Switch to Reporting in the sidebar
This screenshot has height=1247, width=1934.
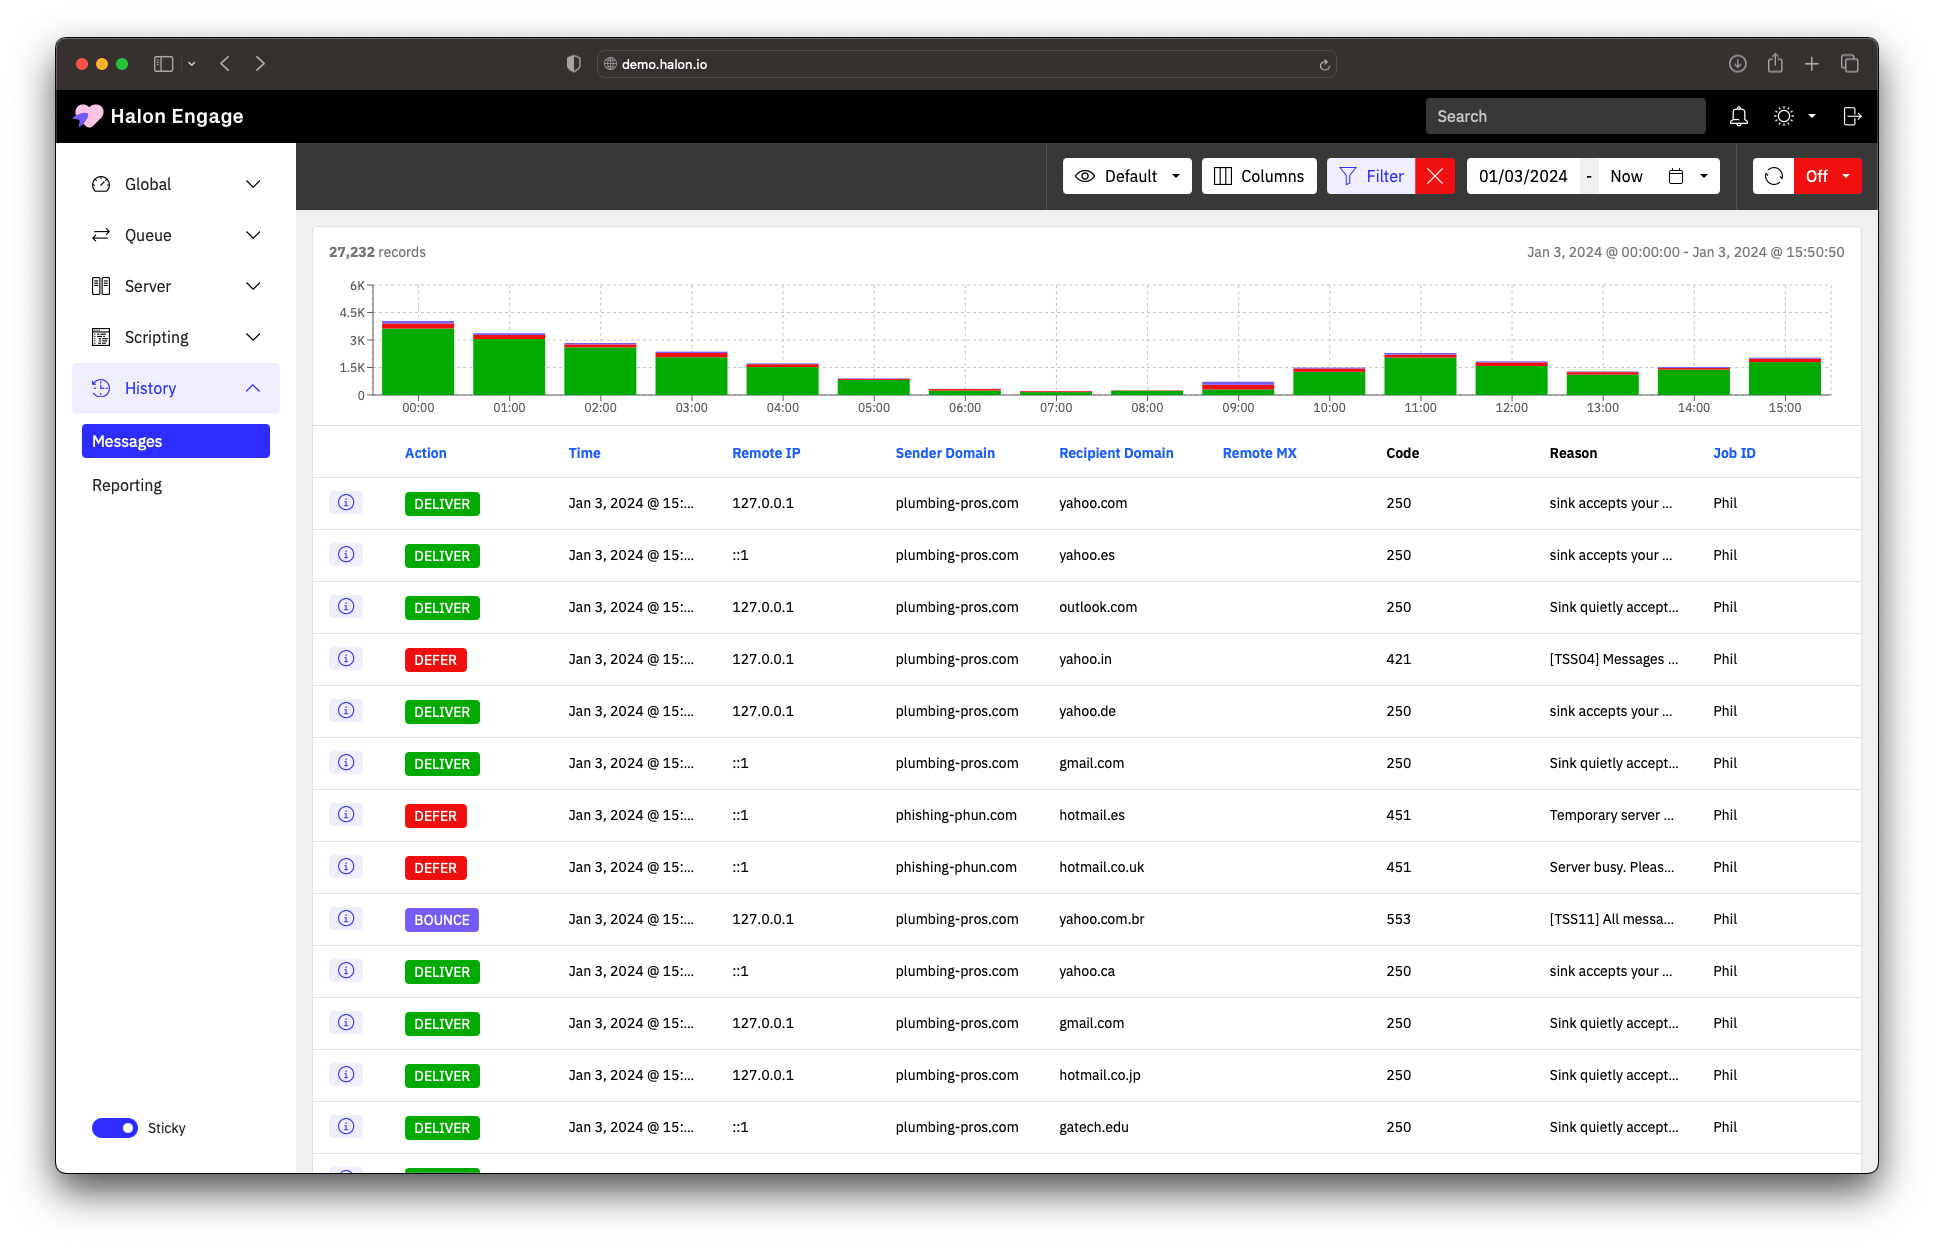pyautogui.click(x=127, y=485)
